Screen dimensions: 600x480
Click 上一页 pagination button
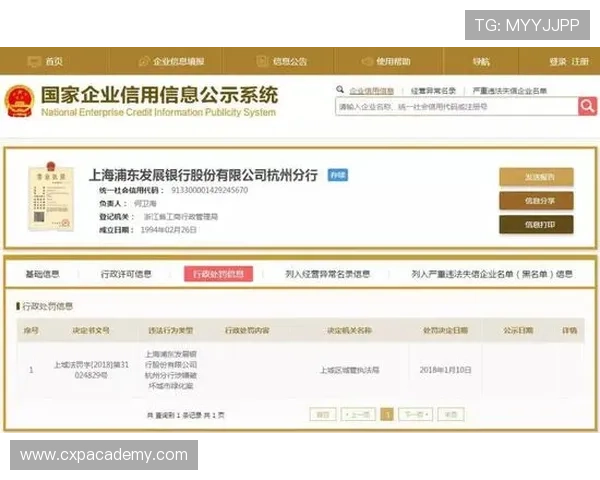coord(357,414)
